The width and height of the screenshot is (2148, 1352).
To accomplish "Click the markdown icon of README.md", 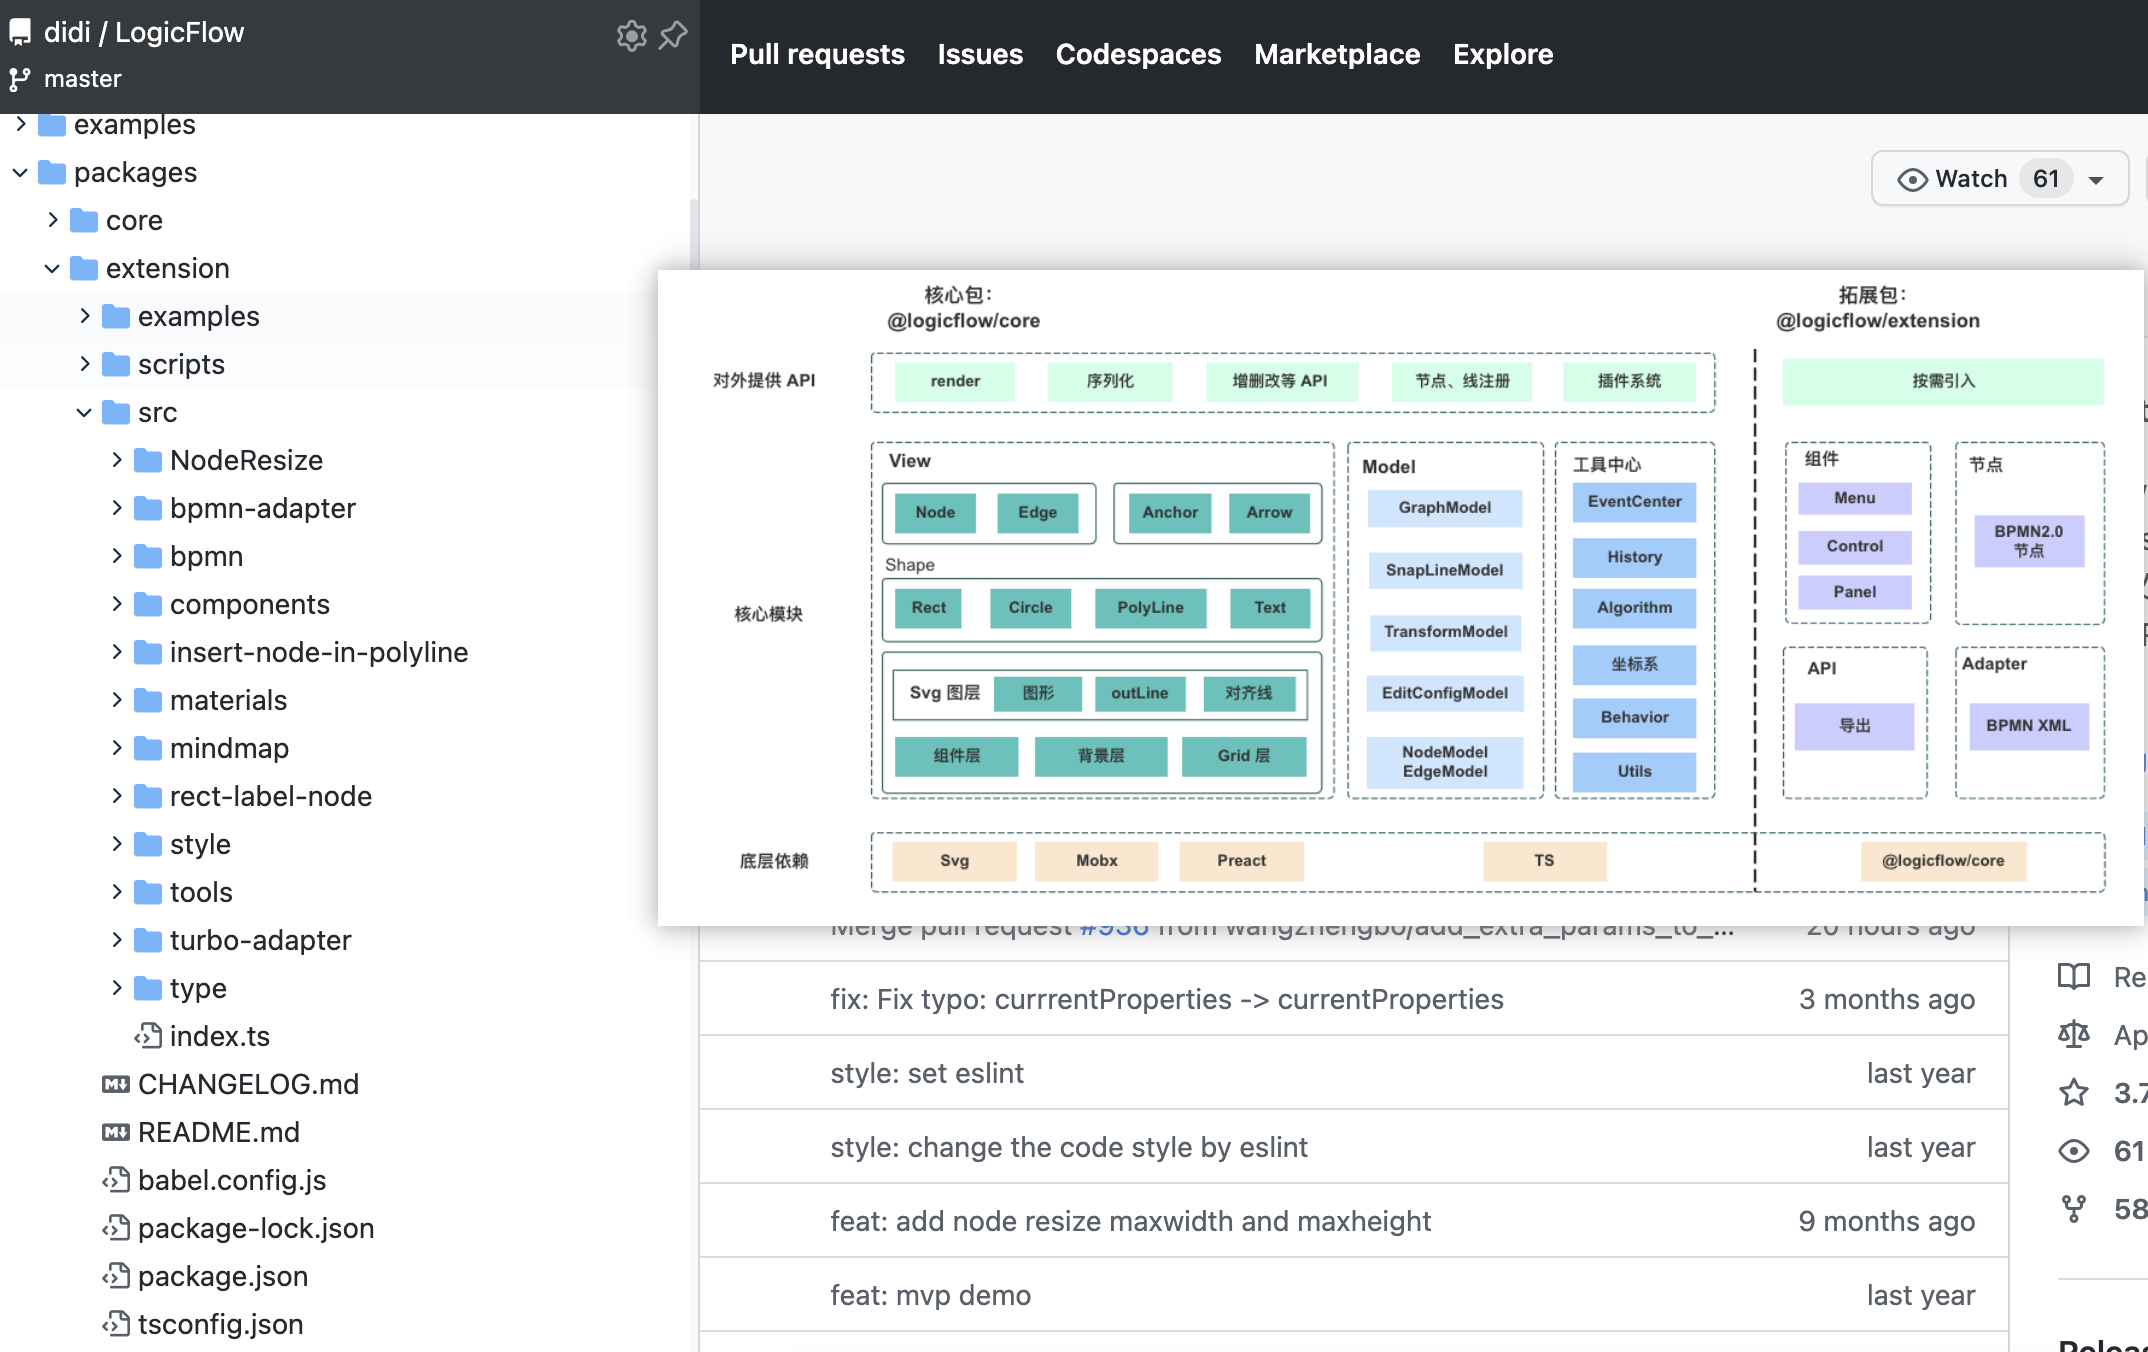I will (x=116, y=1132).
